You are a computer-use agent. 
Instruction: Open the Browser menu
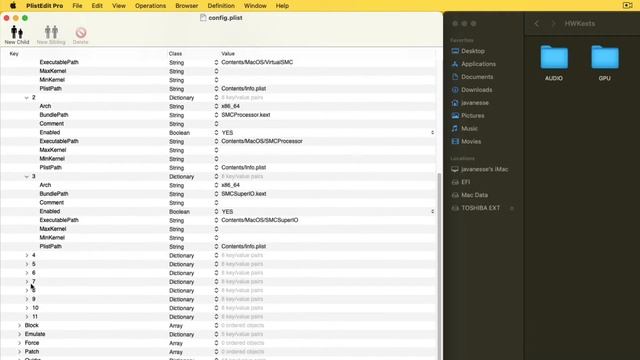coord(187,6)
